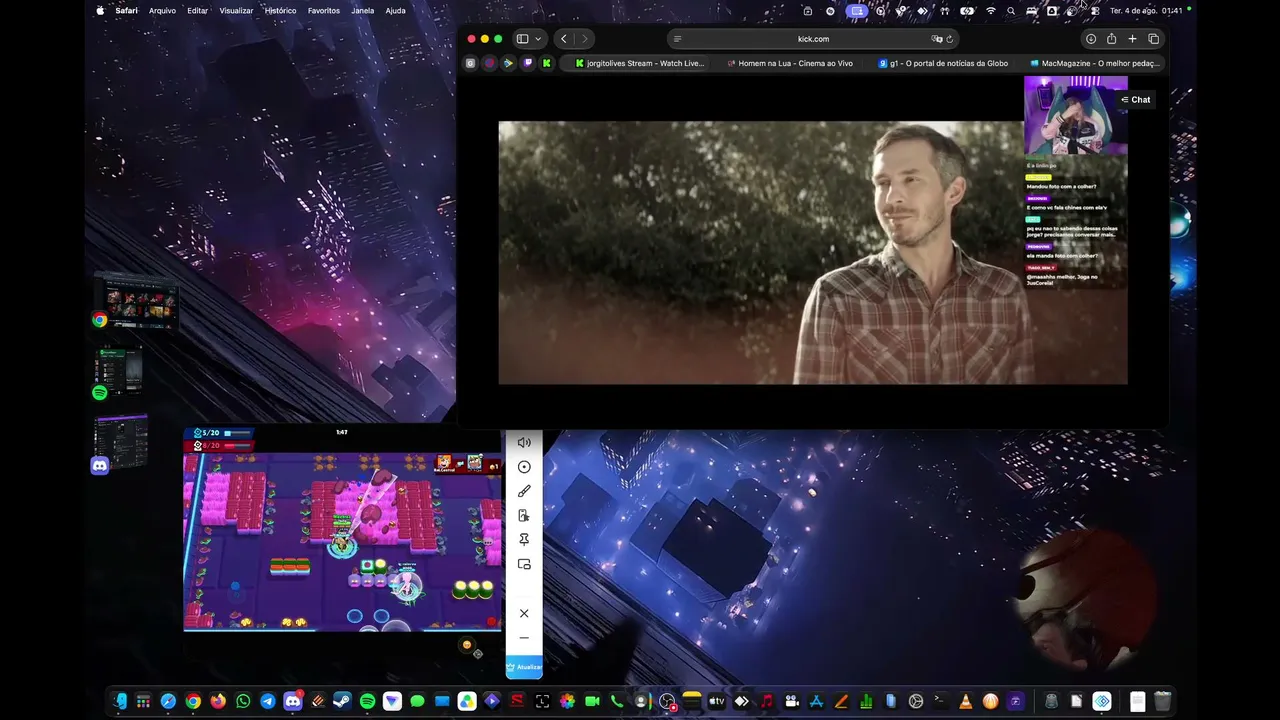Open the screen layout tool icon

[x=524, y=565]
